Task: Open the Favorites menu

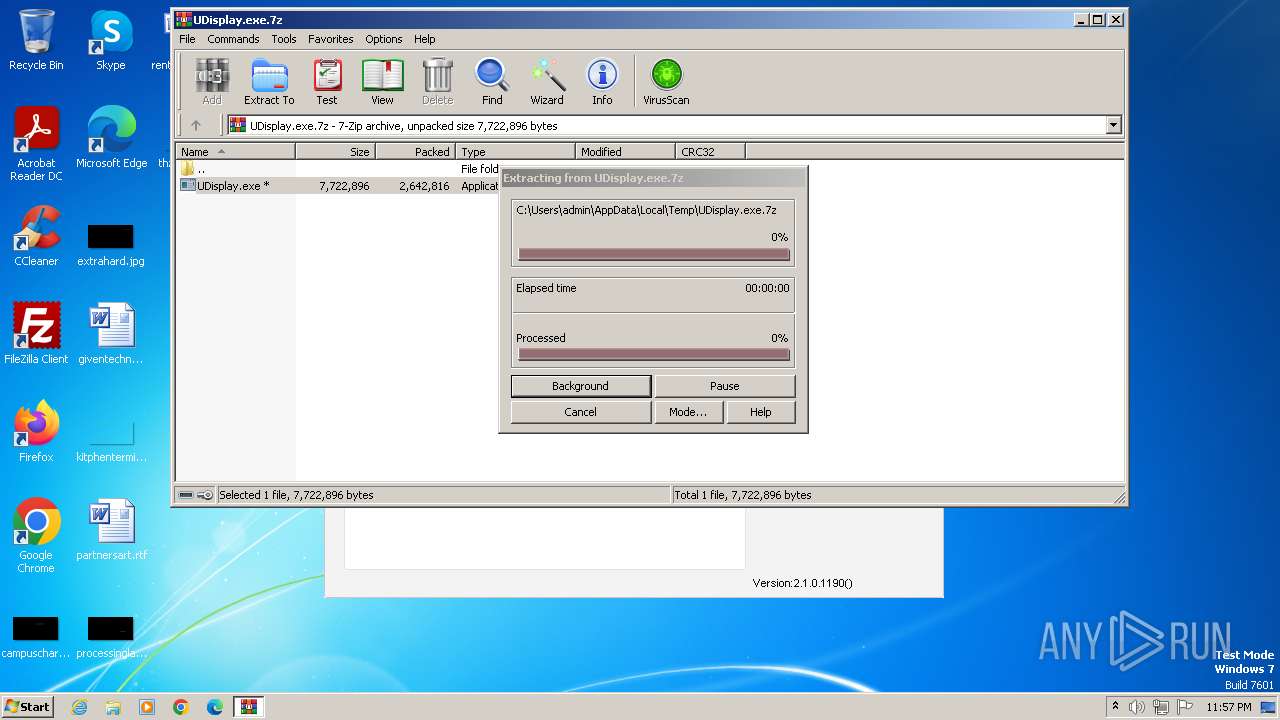Action: (x=331, y=39)
